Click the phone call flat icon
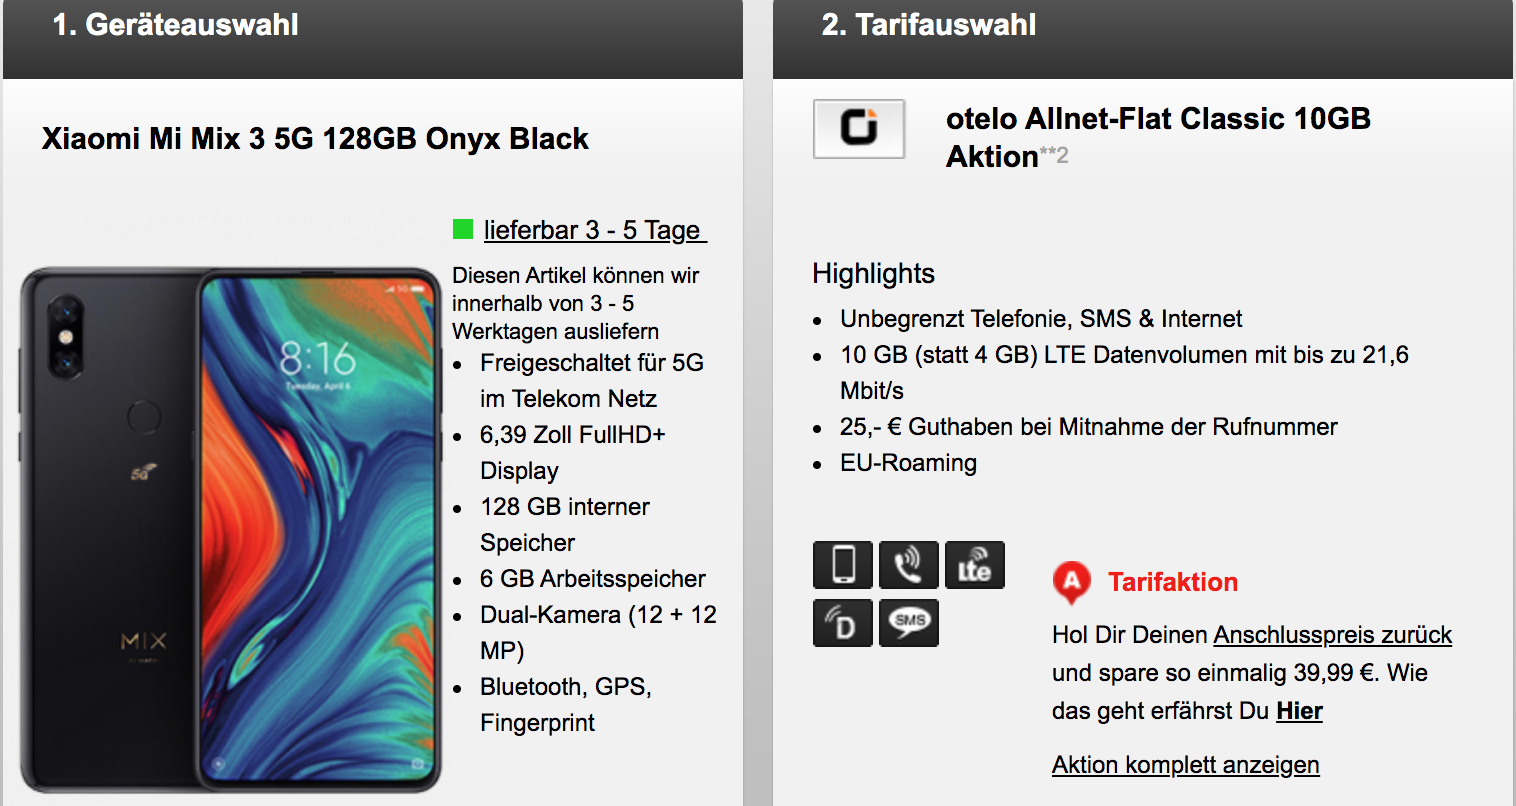 pos(909,565)
